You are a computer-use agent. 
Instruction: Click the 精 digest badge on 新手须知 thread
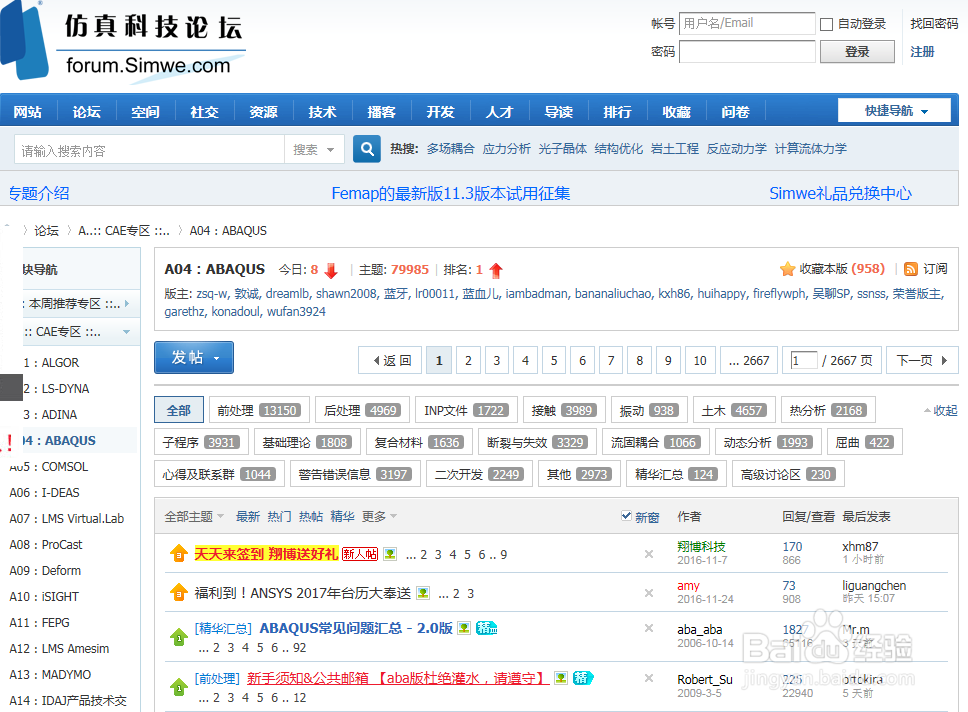click(x=582, y=678)
